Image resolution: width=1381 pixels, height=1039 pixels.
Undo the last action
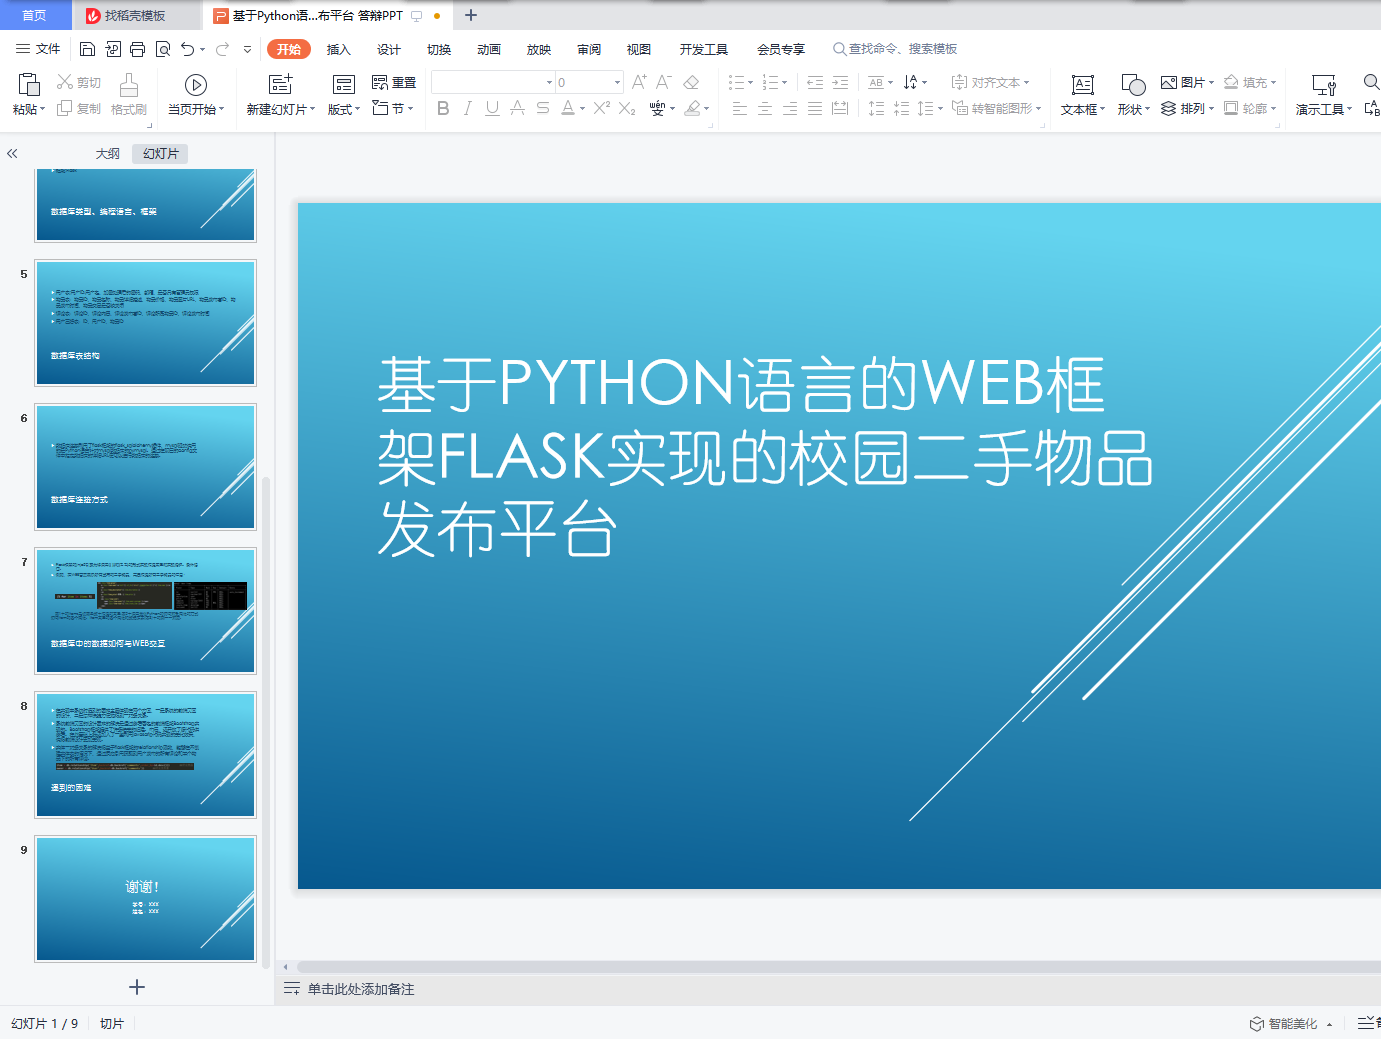click(187, 49)
